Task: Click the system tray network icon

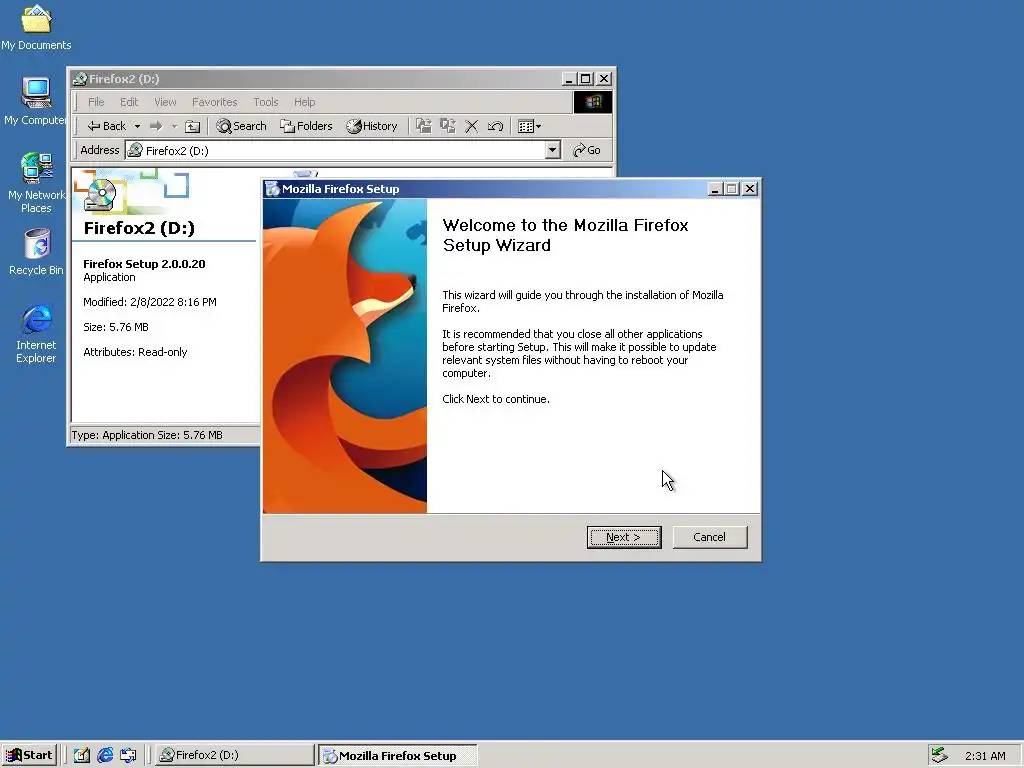Action: (x=939, y=755)
